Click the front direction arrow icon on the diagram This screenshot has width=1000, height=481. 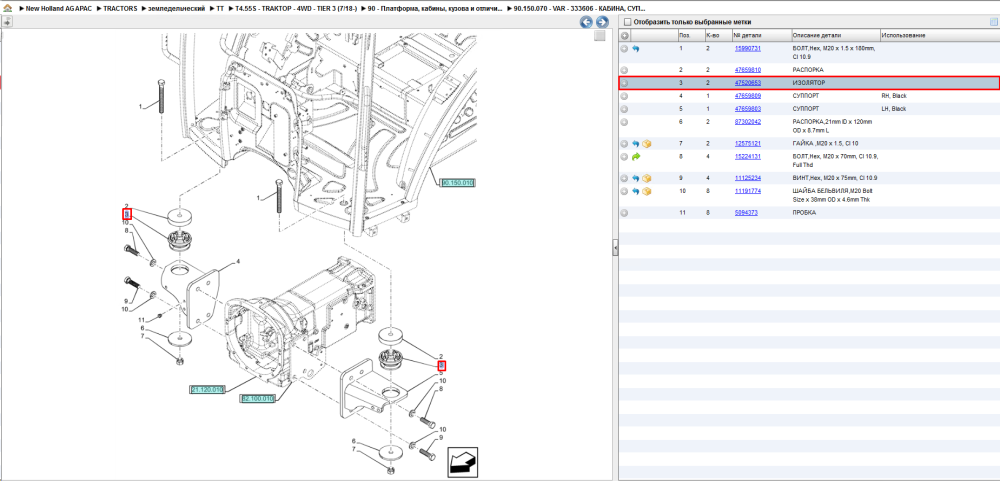[x=462, y=462]
